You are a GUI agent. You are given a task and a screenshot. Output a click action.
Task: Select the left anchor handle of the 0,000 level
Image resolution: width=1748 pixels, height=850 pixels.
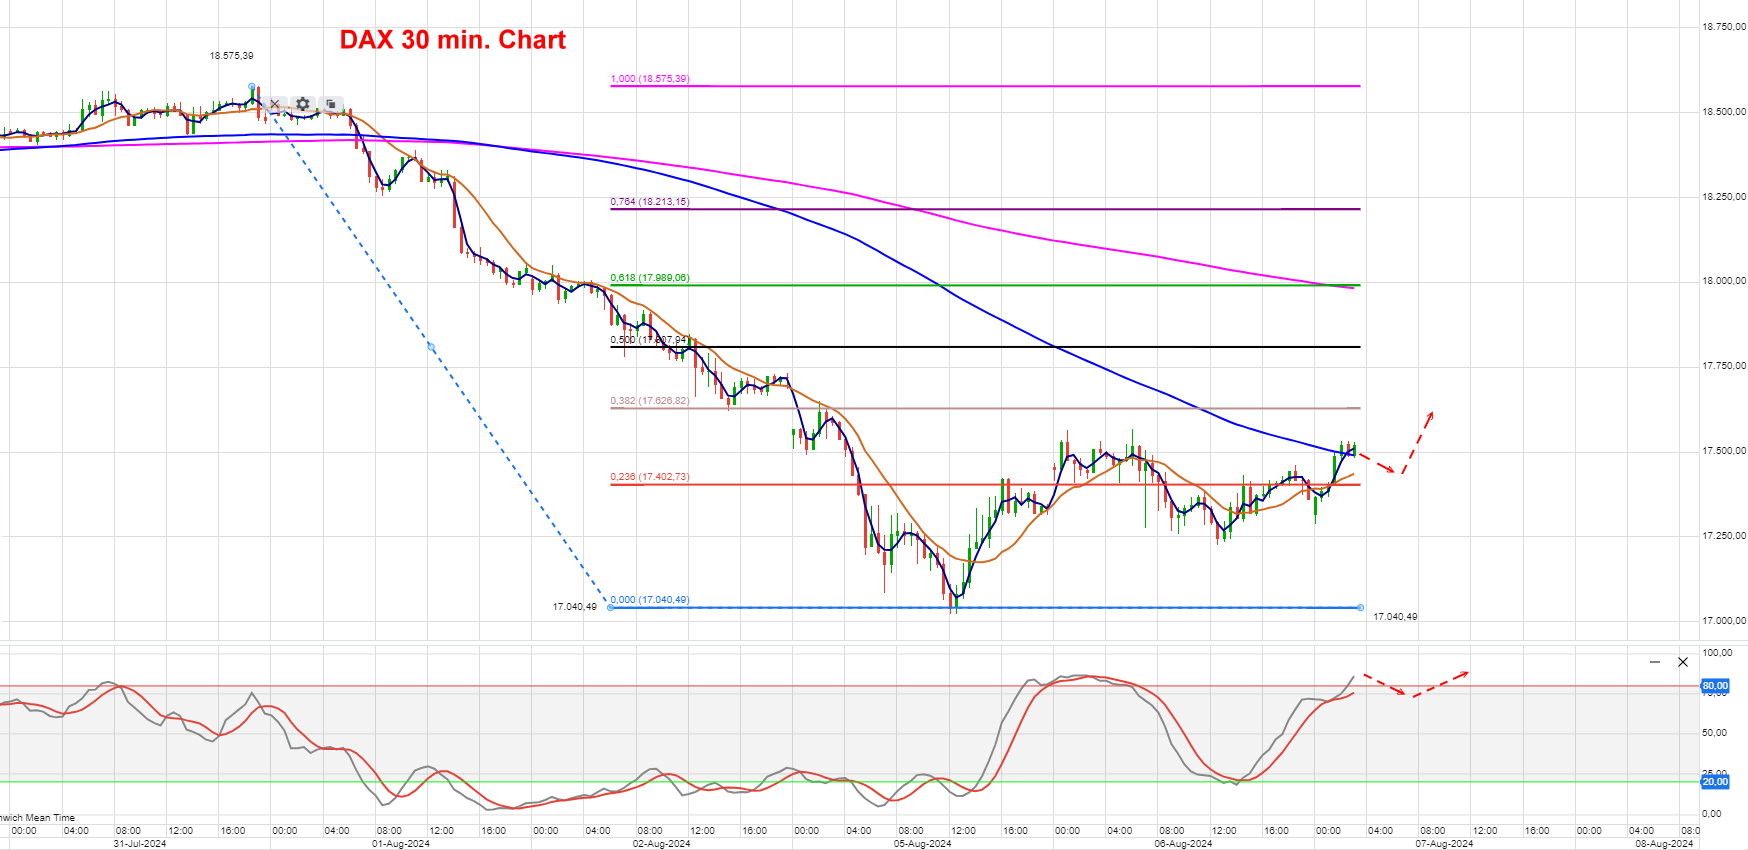click(611, 607)
